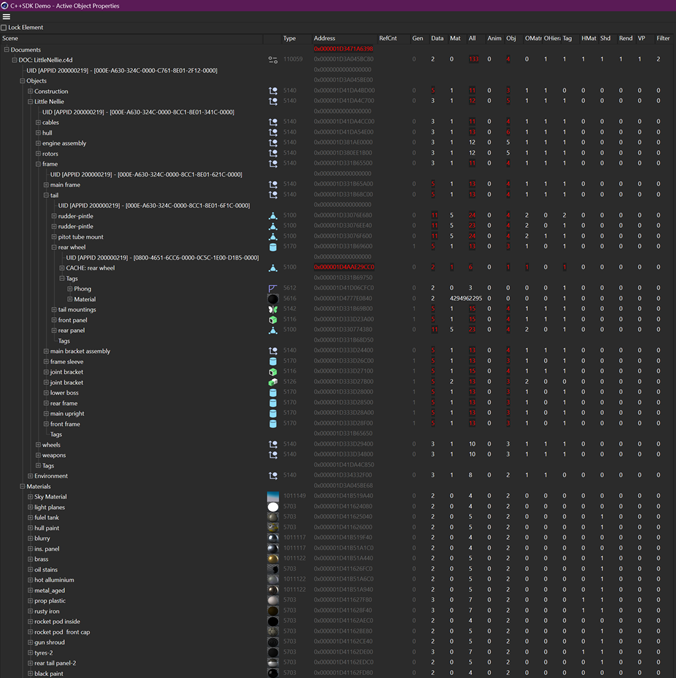Click the null icon beside engine assembly
Viewport: 676px width, 678px height.
273,143
